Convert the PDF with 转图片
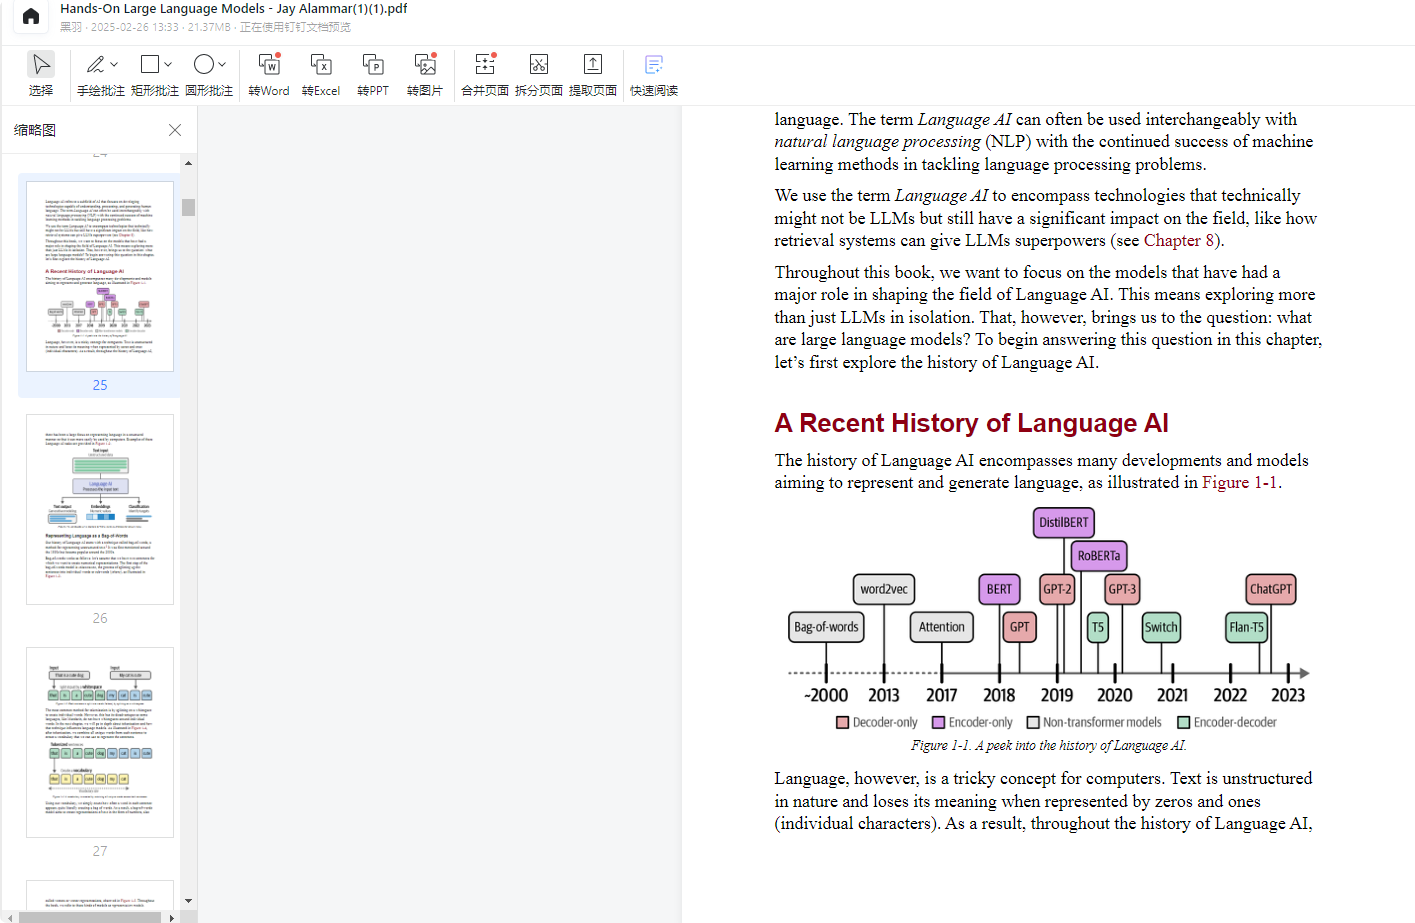The height and width of the screenshot is (923, 1415). 425,74
